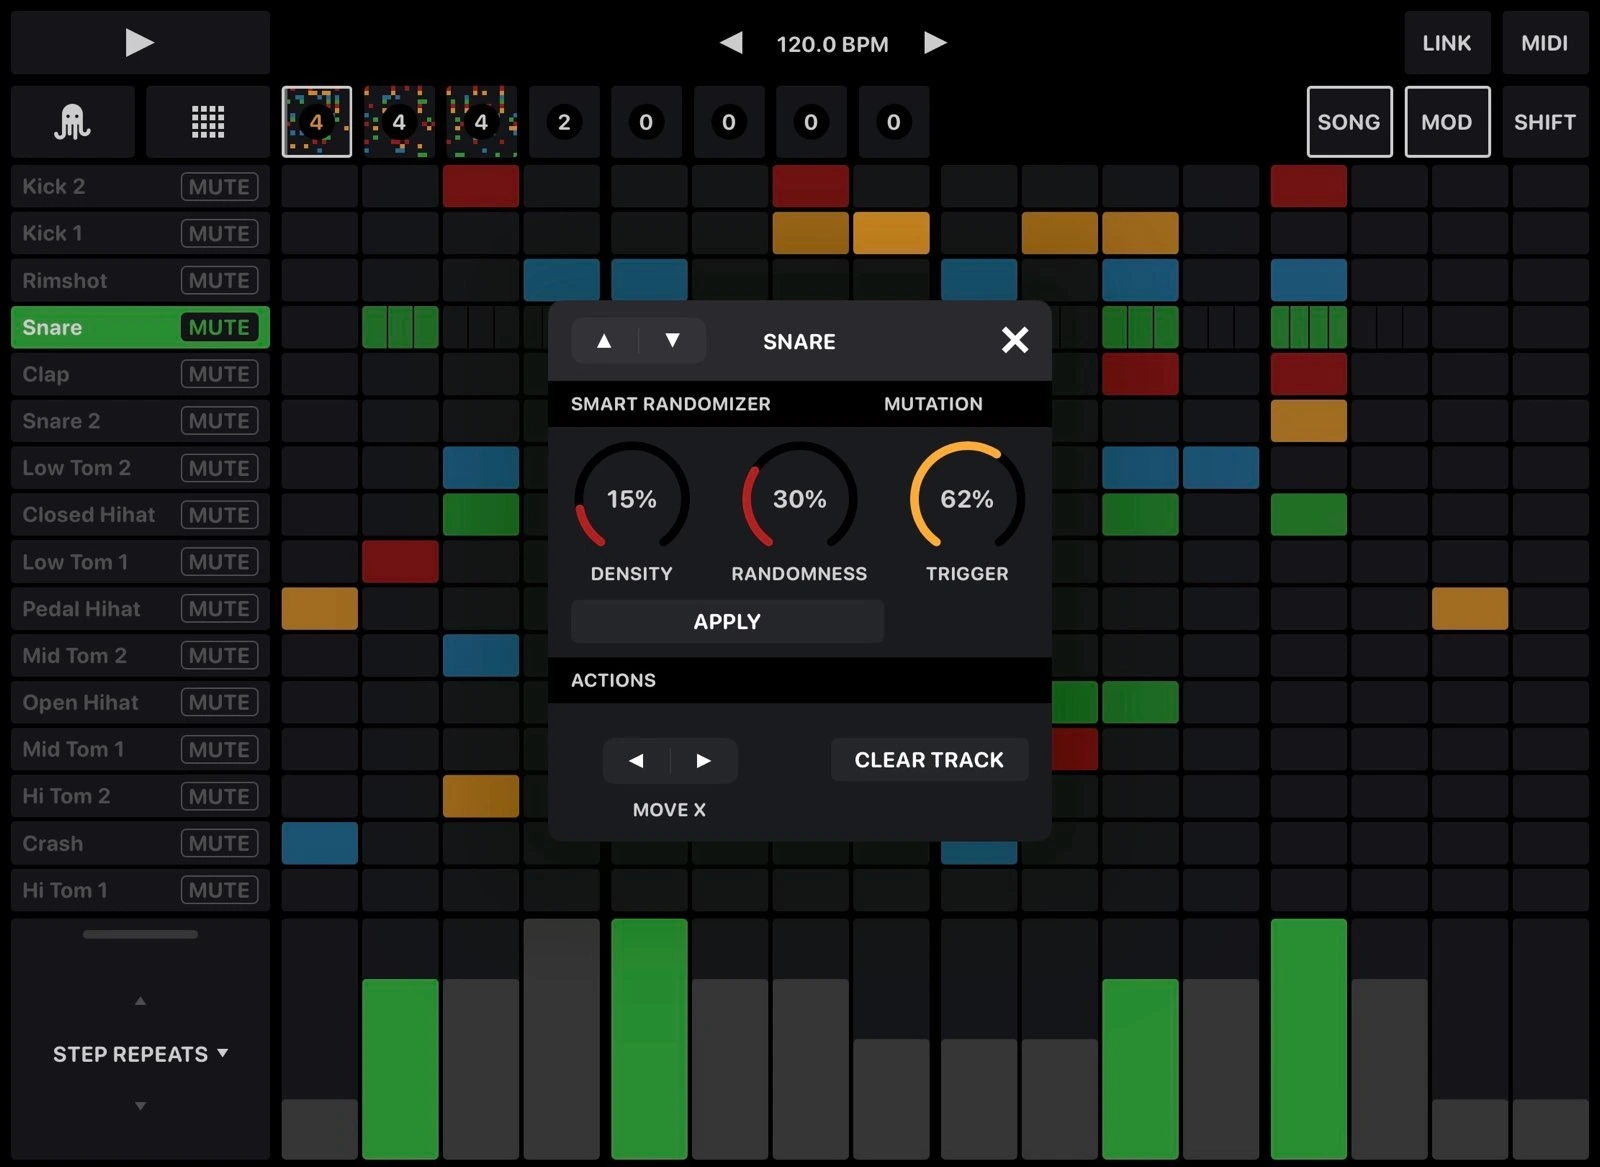Open the grid view icon
Screen dimensions: 1600x1167
click(x=207, y=122)
